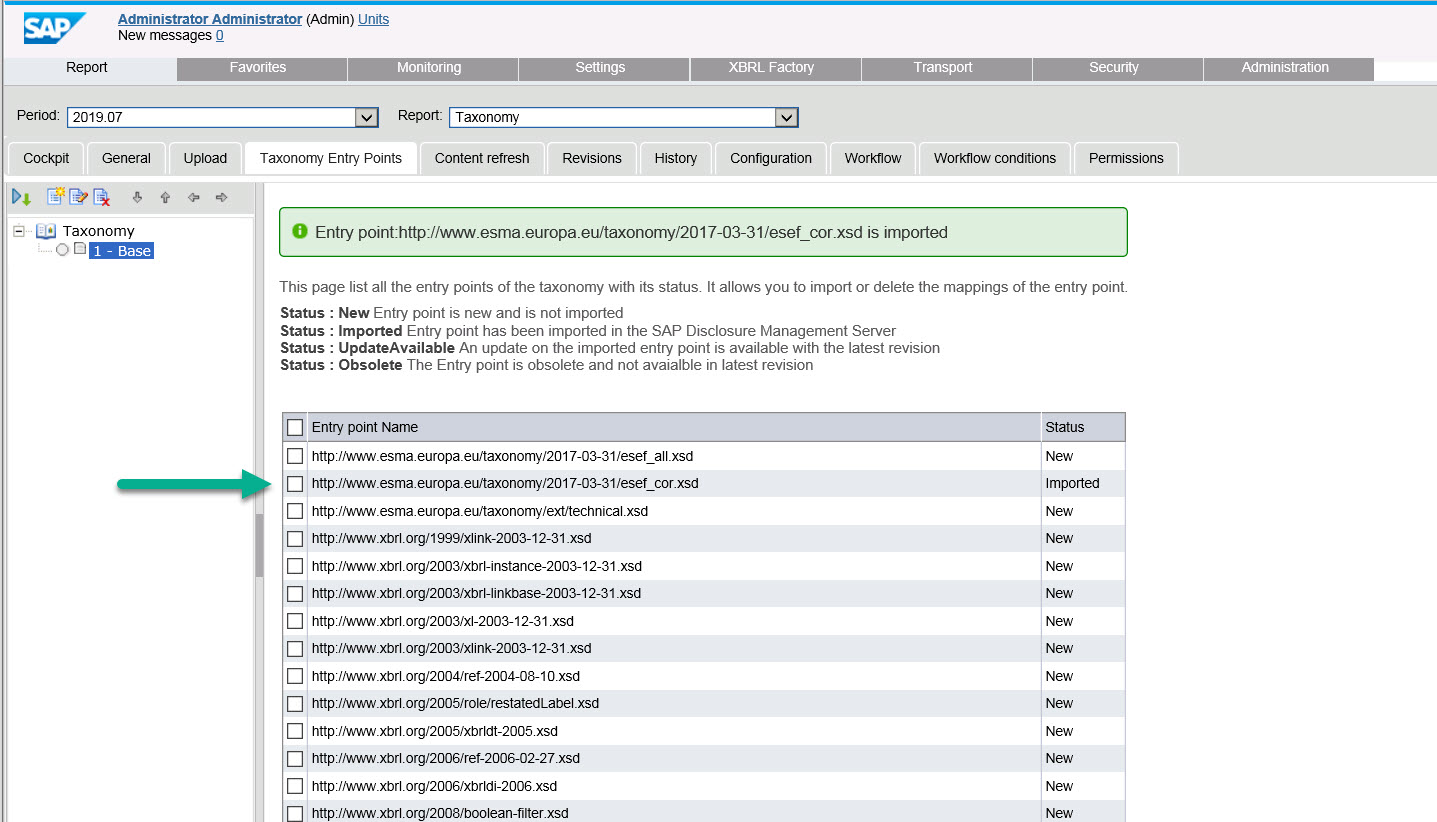Check the ref-2006-02-27.xsd box

pyautogui.click(x=295, y=758)
